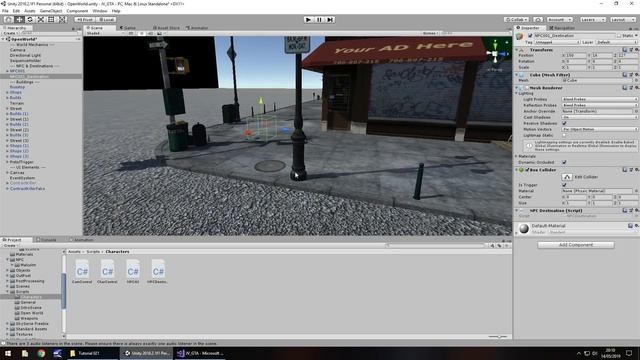Click the GameObject cube icon in Inspector
Screen dimensions: 640x360
click(520, 36)
